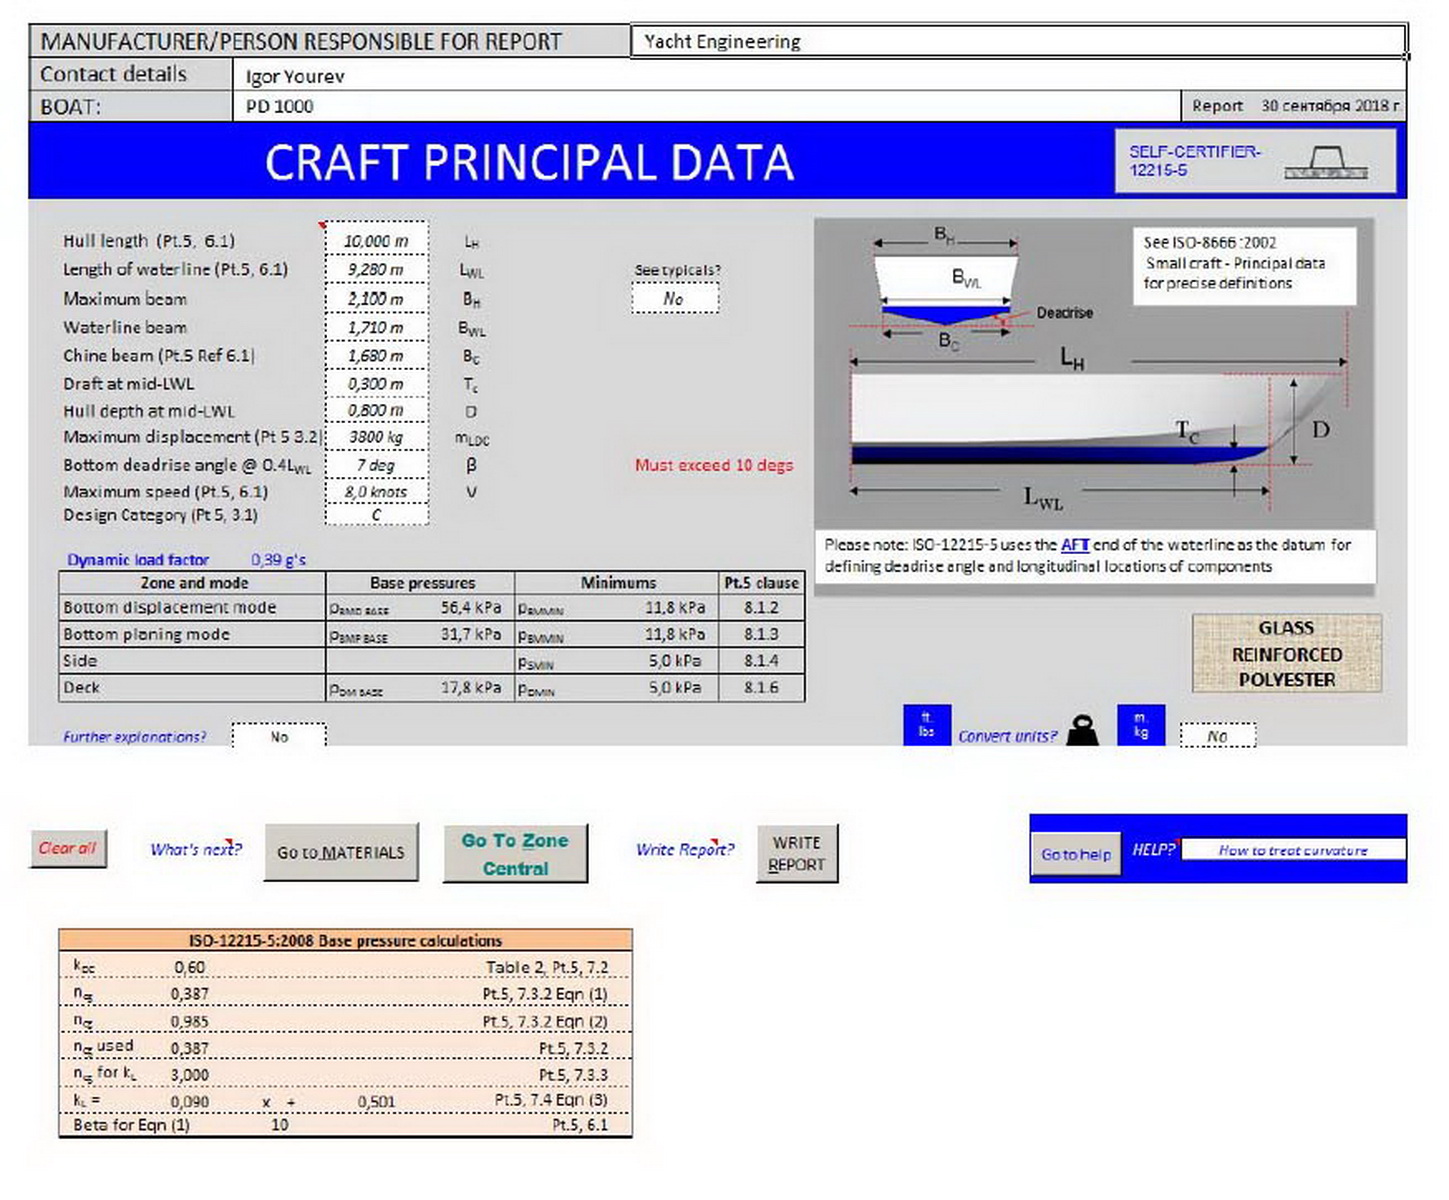The image size is (1449, 1200).
Task: Click the Side minimum 5,0 kPa cell
Action: click(616, 661)
